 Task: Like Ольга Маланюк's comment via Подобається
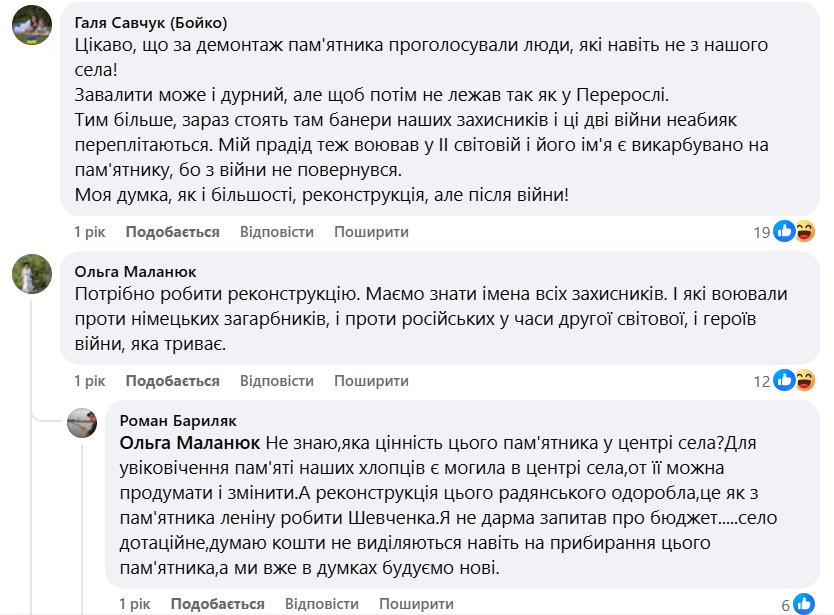(172, 381)
